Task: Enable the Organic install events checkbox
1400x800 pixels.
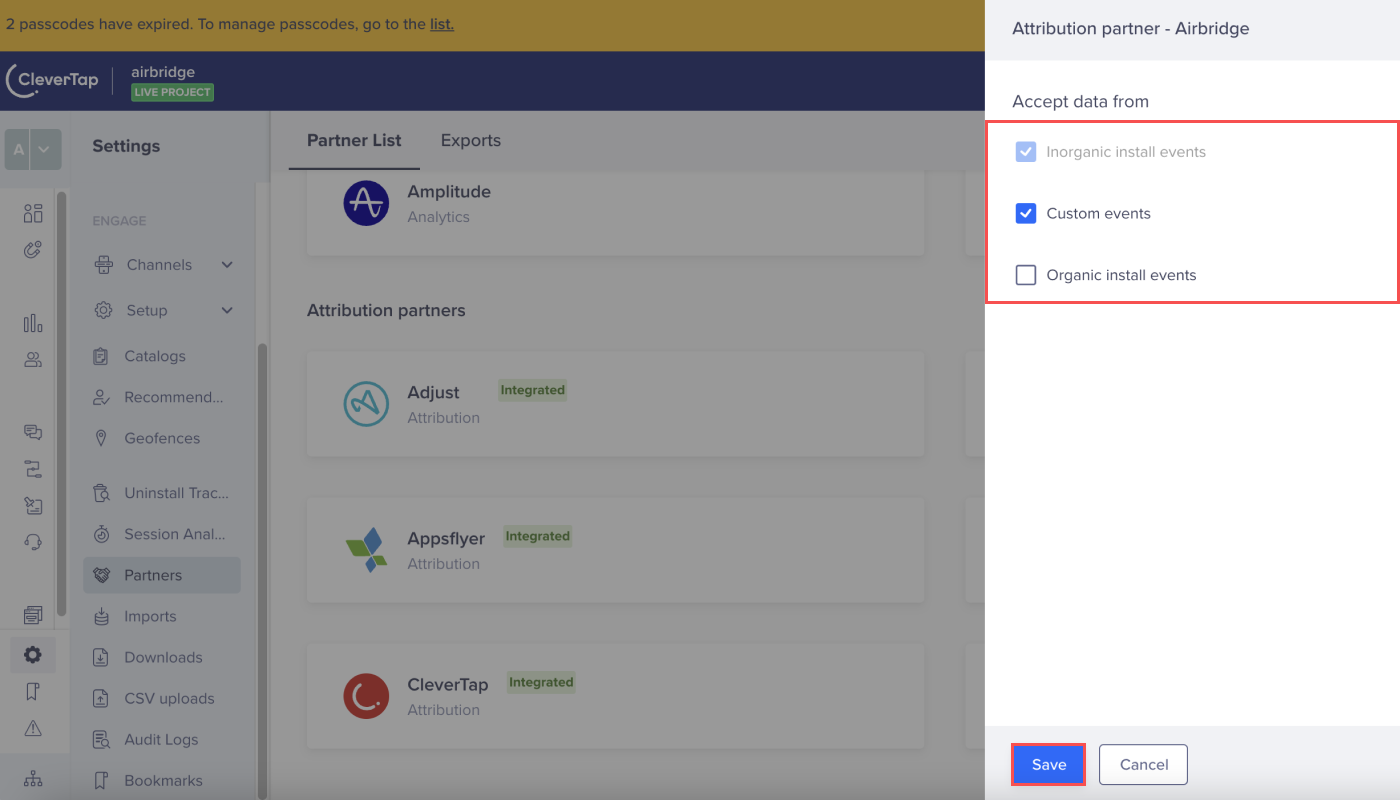Action: [1026, 275]
